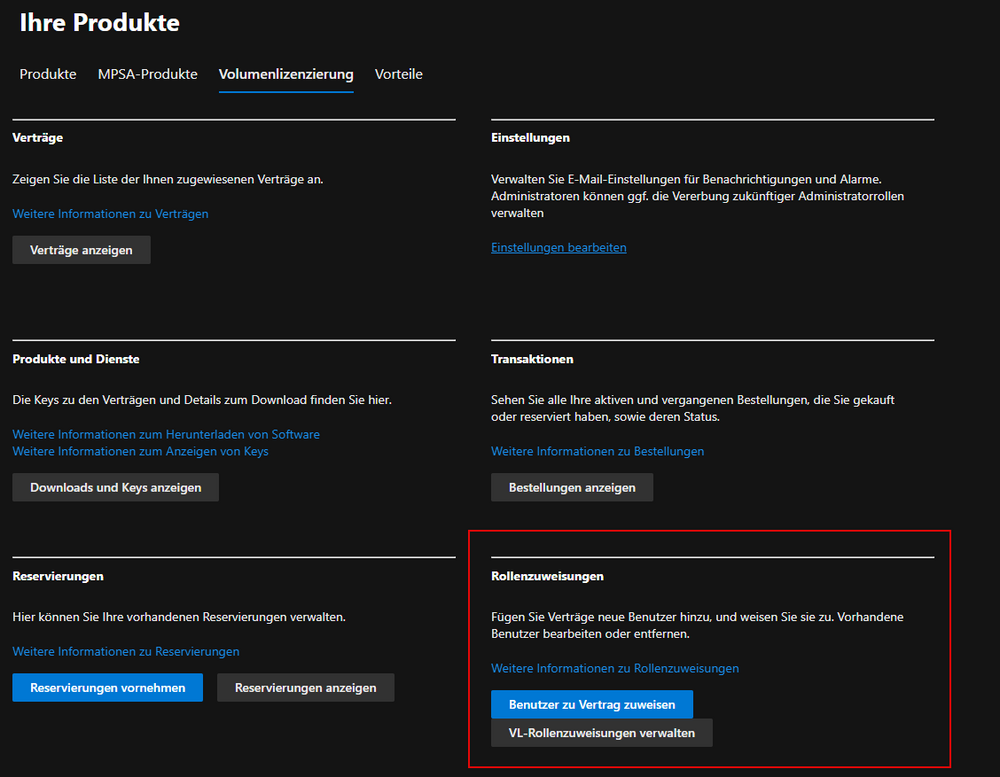Open the MPSA-Produkte tab

pyautogui.click(x=147, y=74)
